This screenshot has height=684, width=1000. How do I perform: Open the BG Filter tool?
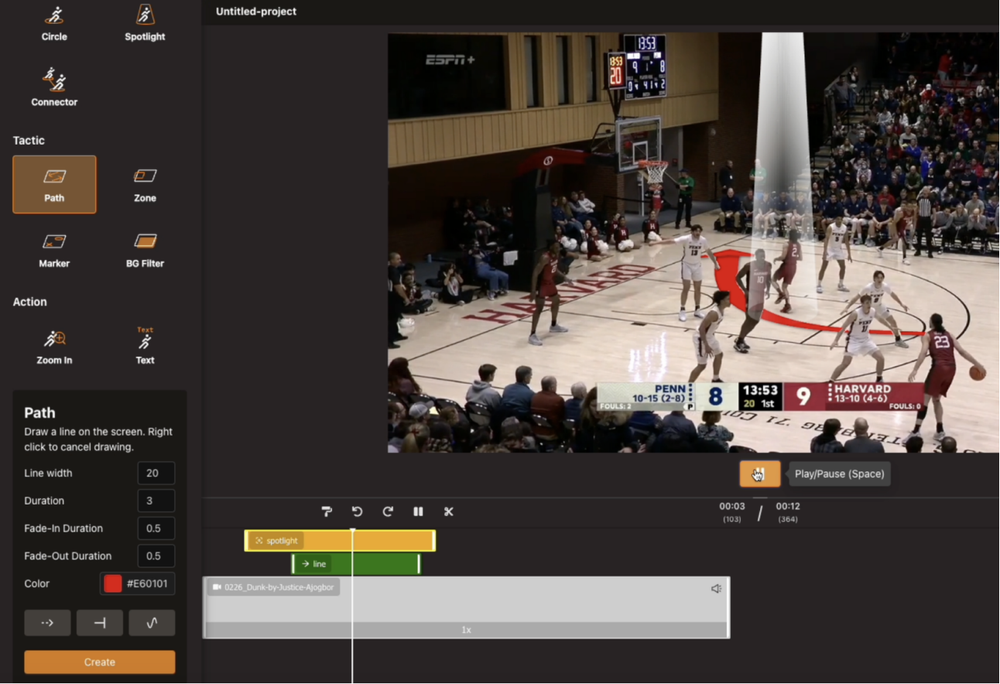click(x=145, y=250)
